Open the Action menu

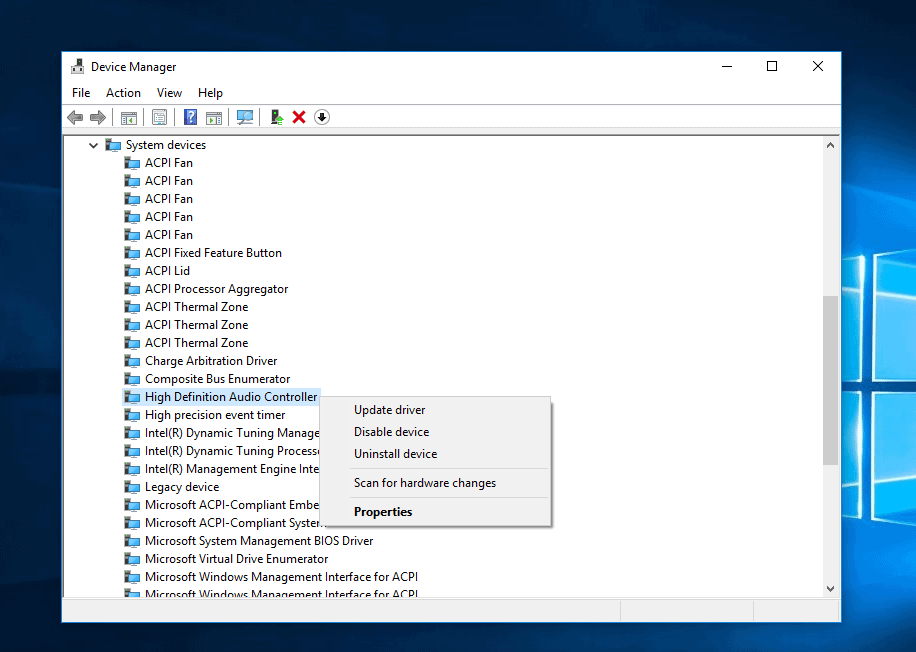pyautogui.click(x=123, y=92)
